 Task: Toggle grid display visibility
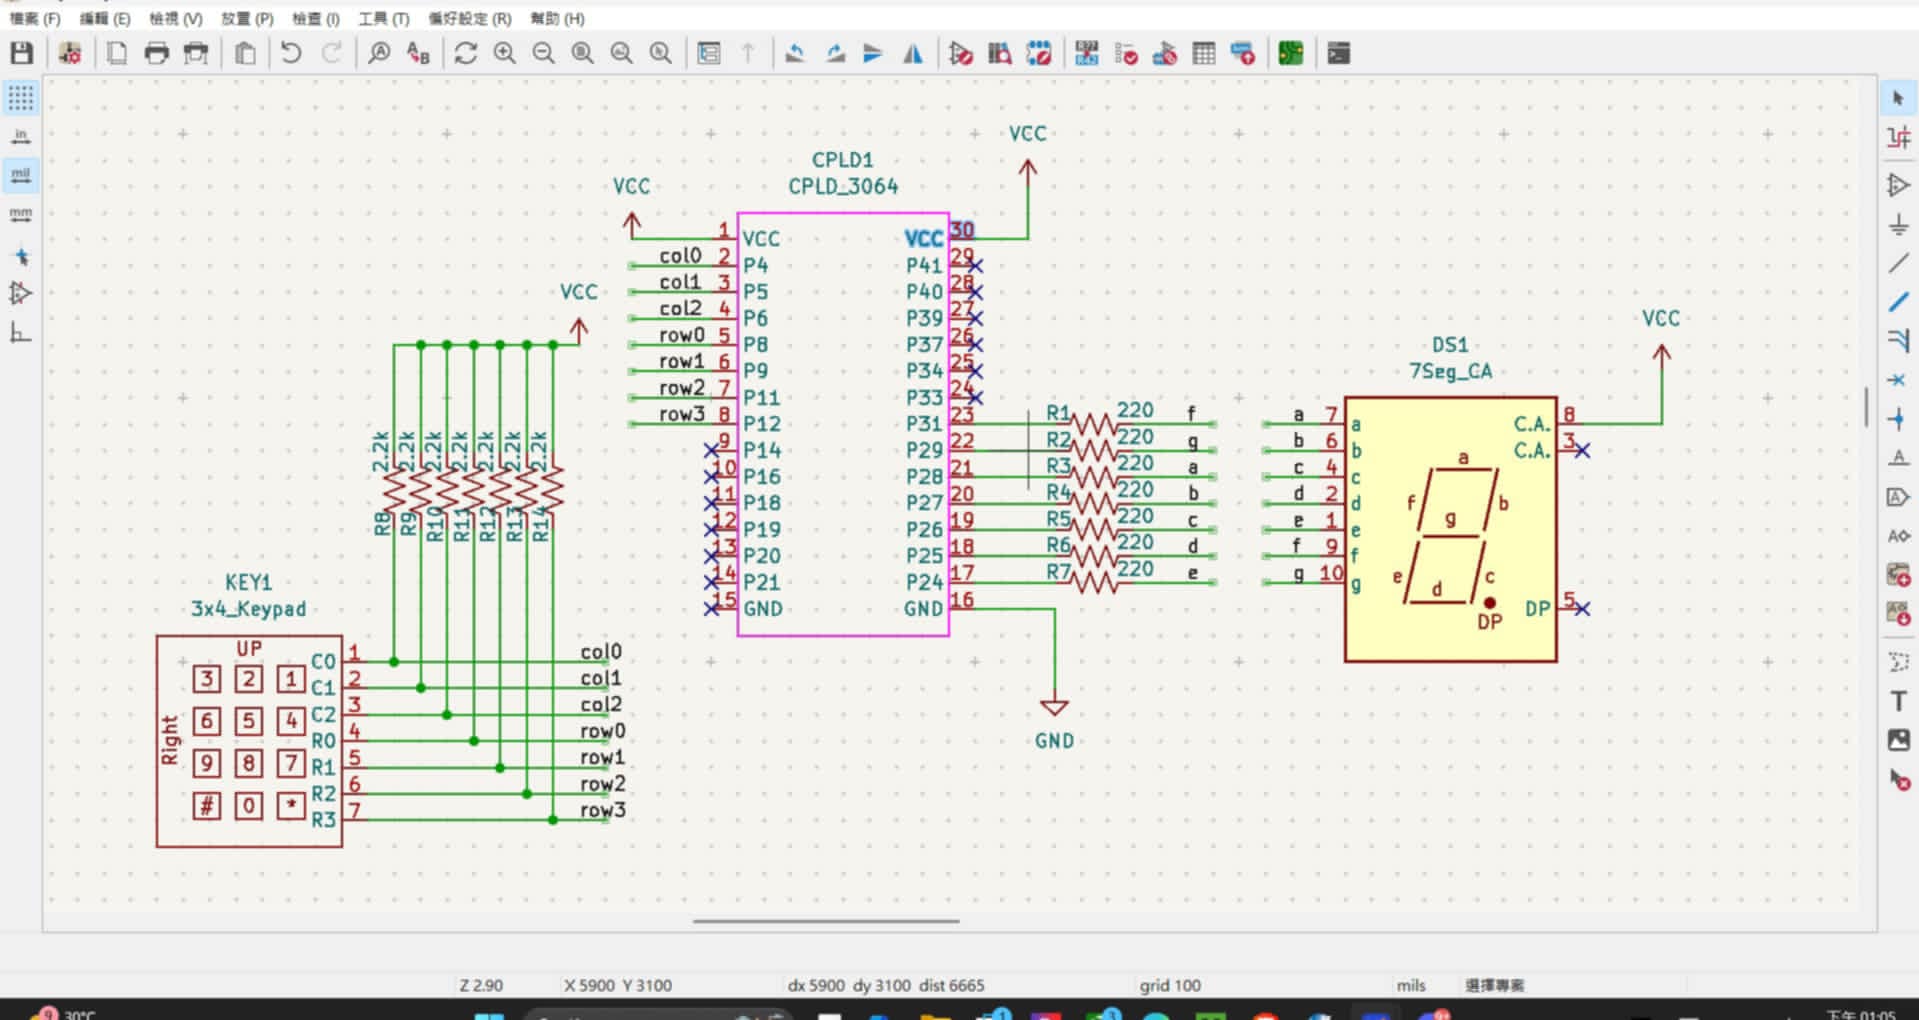tap(20, 98)
